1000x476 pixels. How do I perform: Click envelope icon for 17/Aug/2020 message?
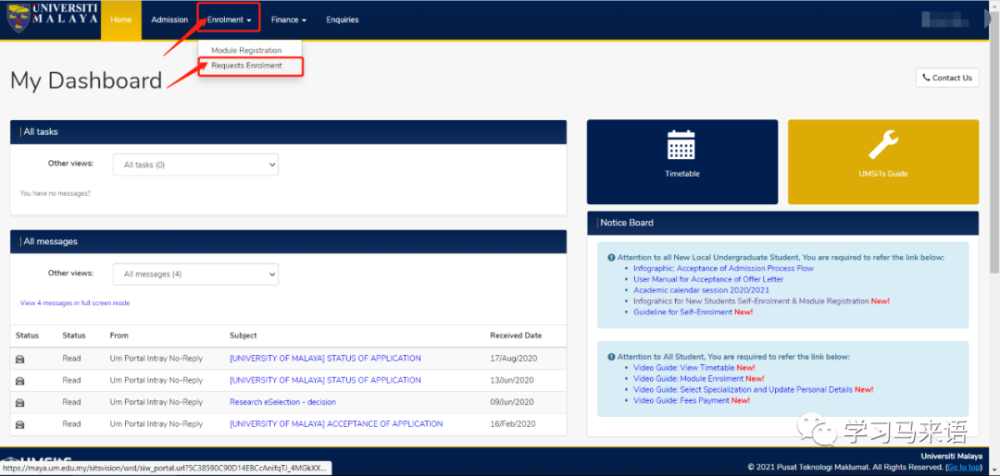click(x=20, y=358)
